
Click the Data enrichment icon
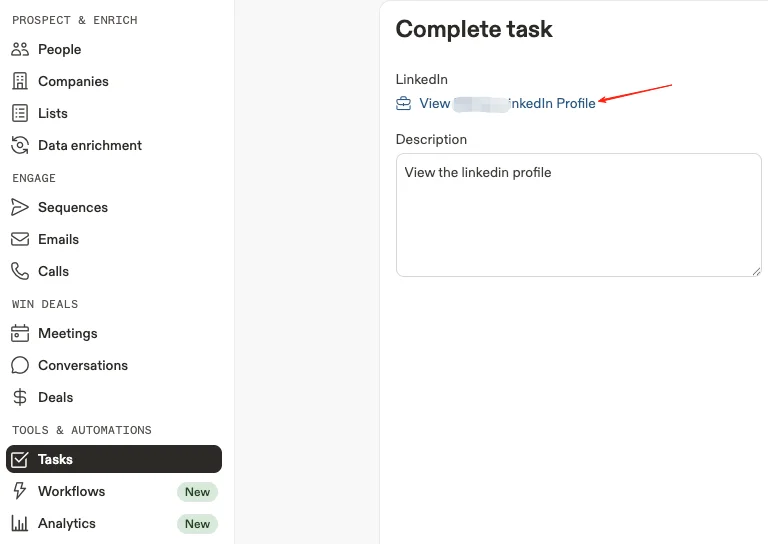pos(20,145)
